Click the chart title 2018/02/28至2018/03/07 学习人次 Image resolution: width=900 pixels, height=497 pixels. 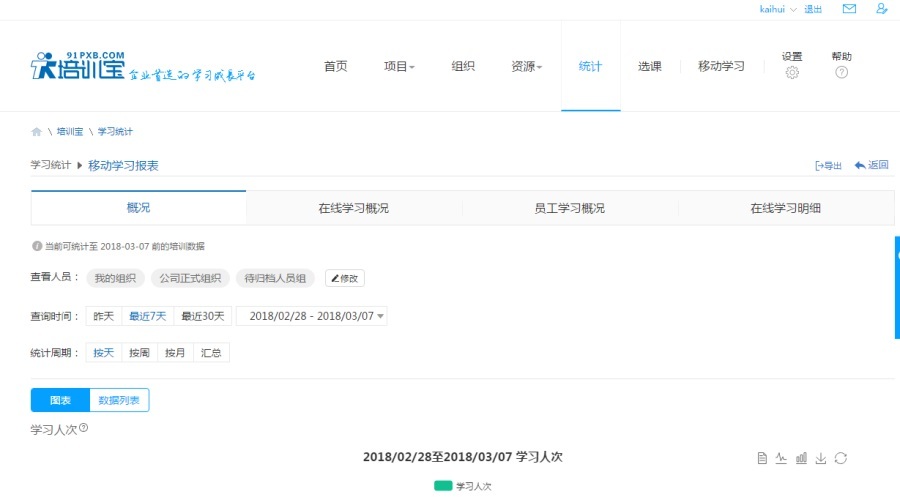pos(463,457)
